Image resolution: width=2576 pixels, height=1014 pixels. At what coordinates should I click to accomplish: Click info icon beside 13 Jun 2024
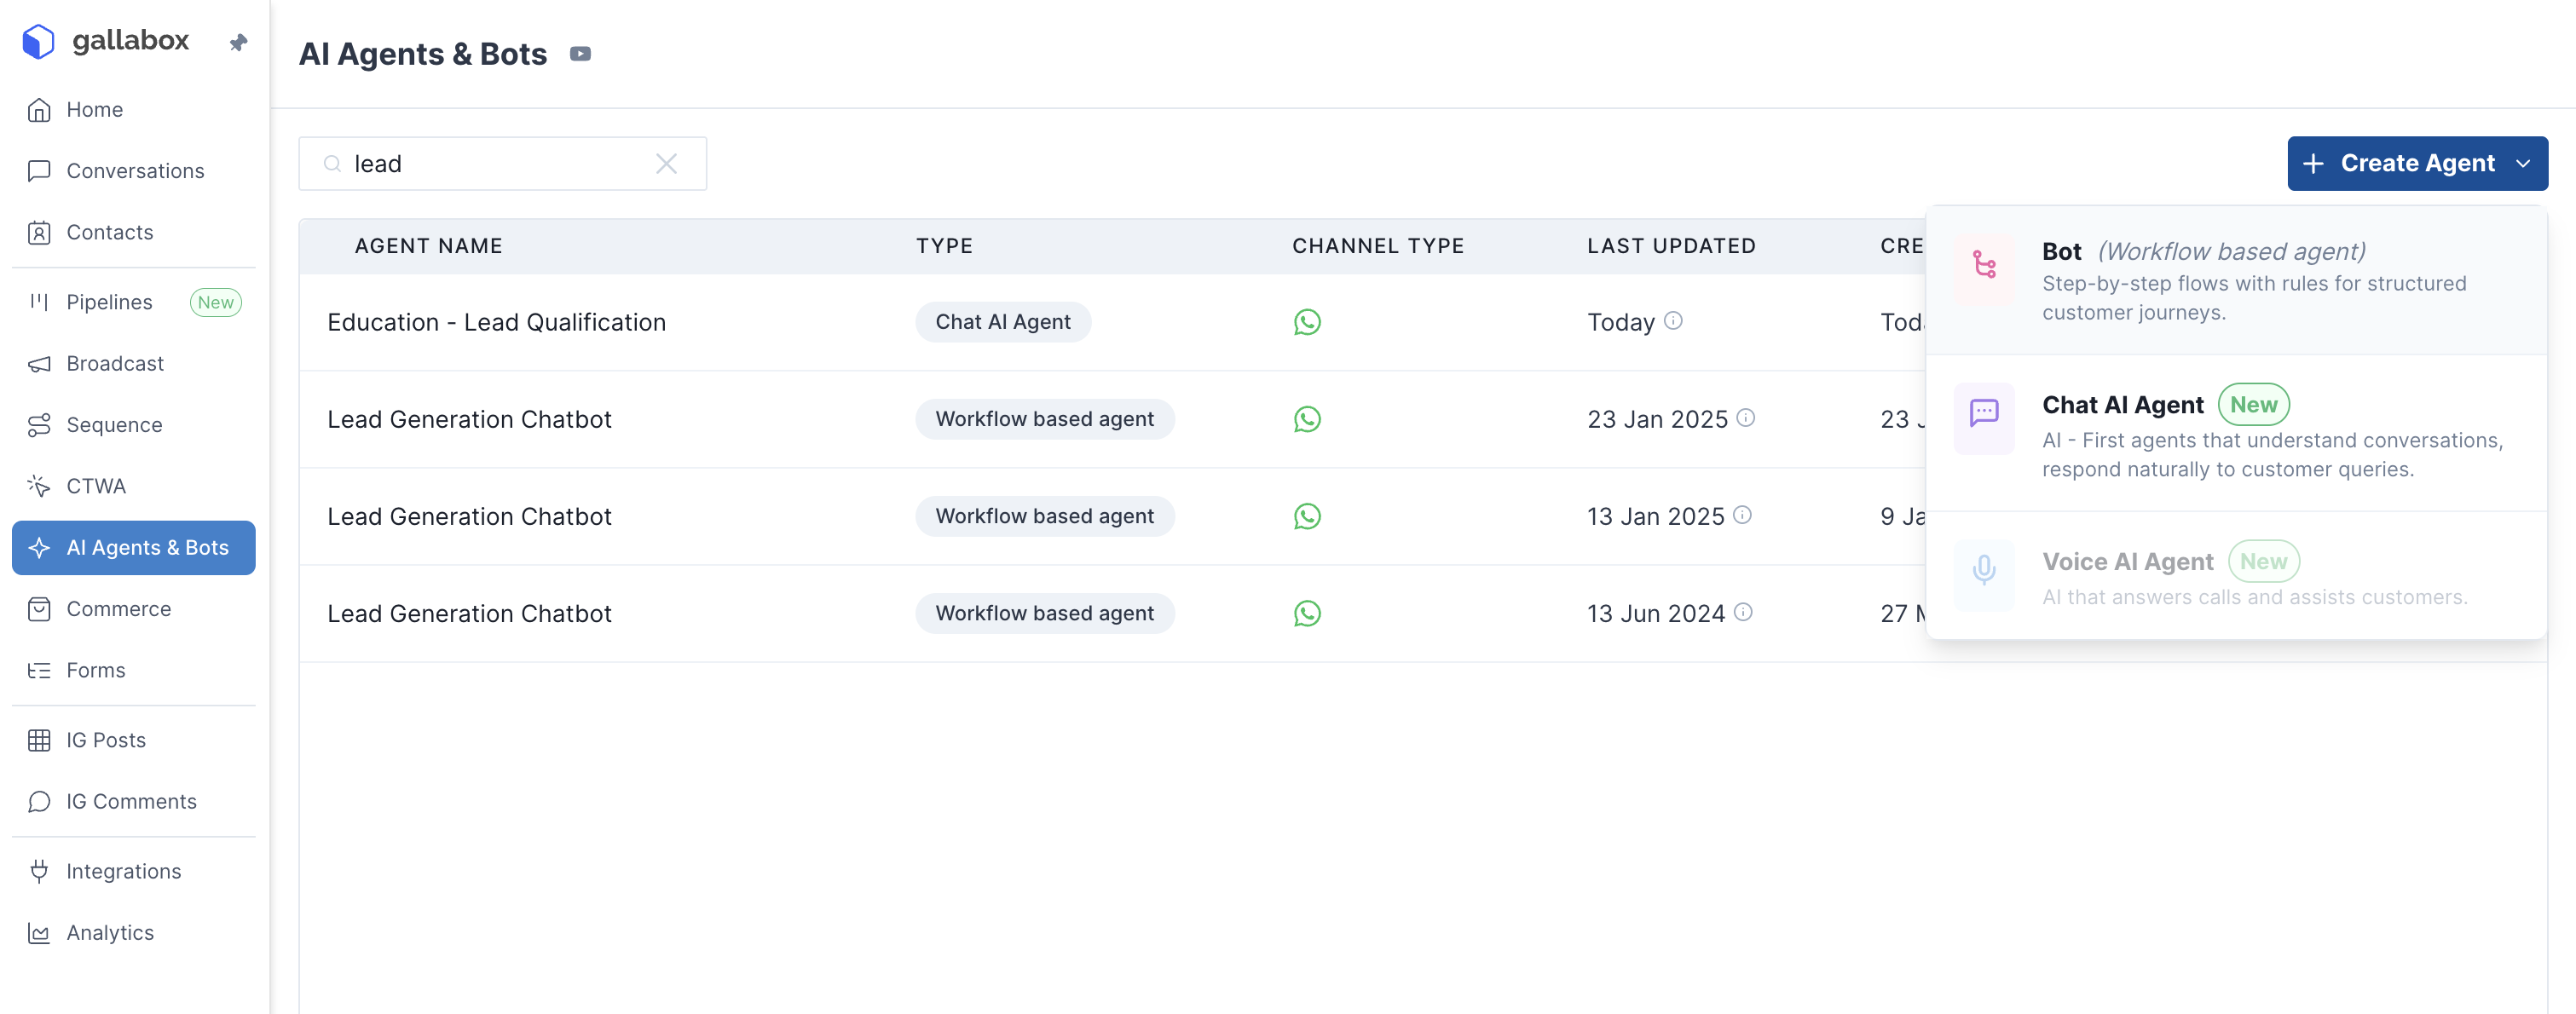pyautogui.click(x=1743, y=612)
